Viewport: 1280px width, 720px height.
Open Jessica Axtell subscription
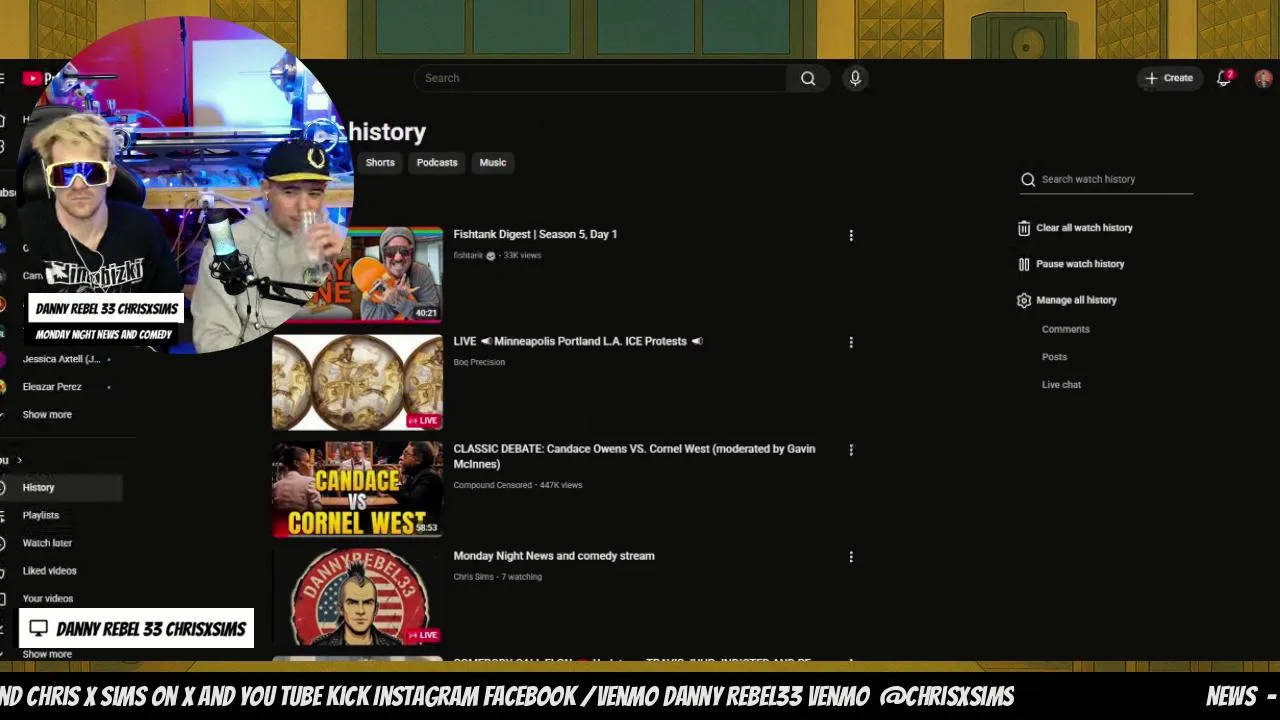click(x=61, y=359)
